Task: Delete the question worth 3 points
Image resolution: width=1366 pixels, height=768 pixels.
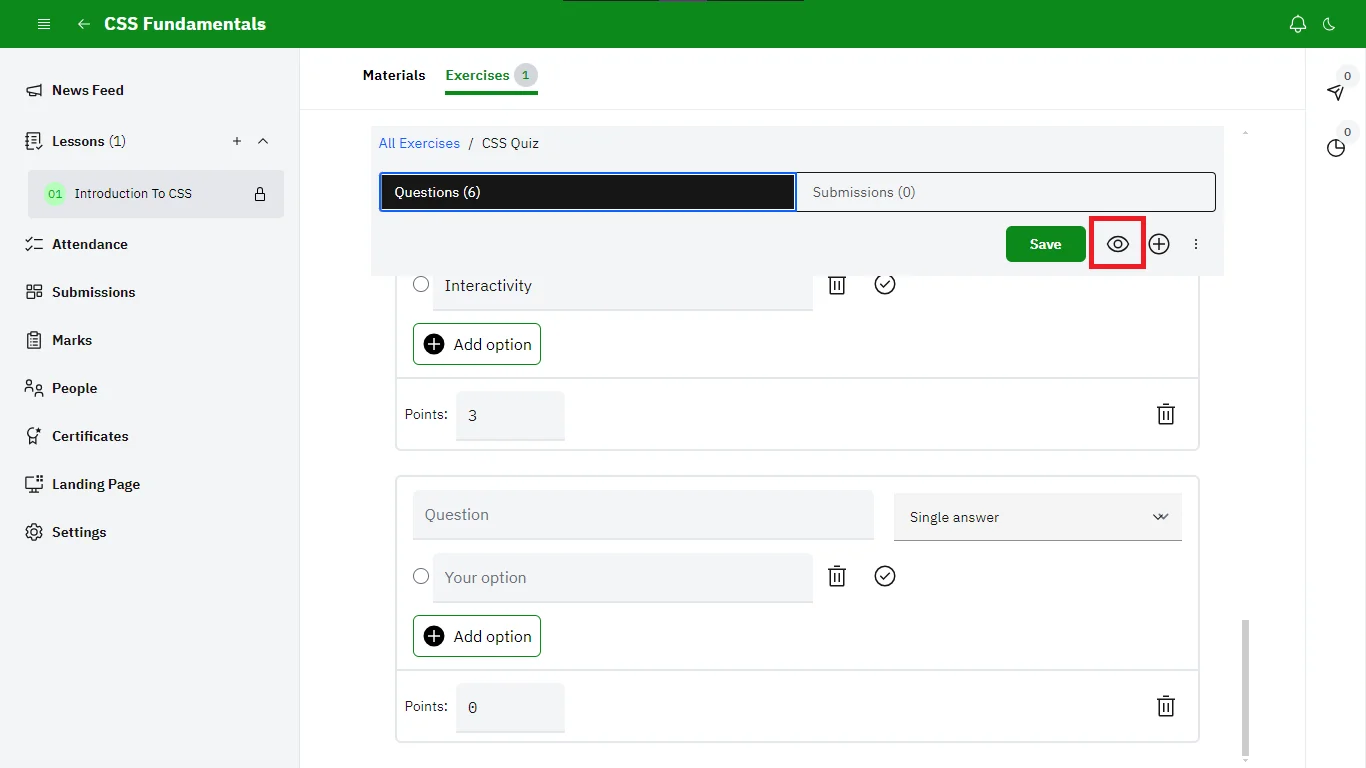Action: (1165, 414)
